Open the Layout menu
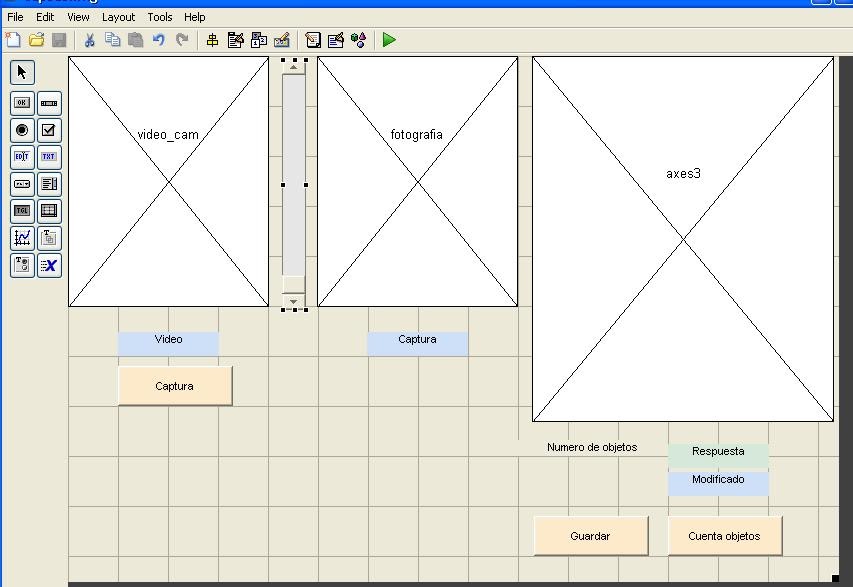 point(117,16)
